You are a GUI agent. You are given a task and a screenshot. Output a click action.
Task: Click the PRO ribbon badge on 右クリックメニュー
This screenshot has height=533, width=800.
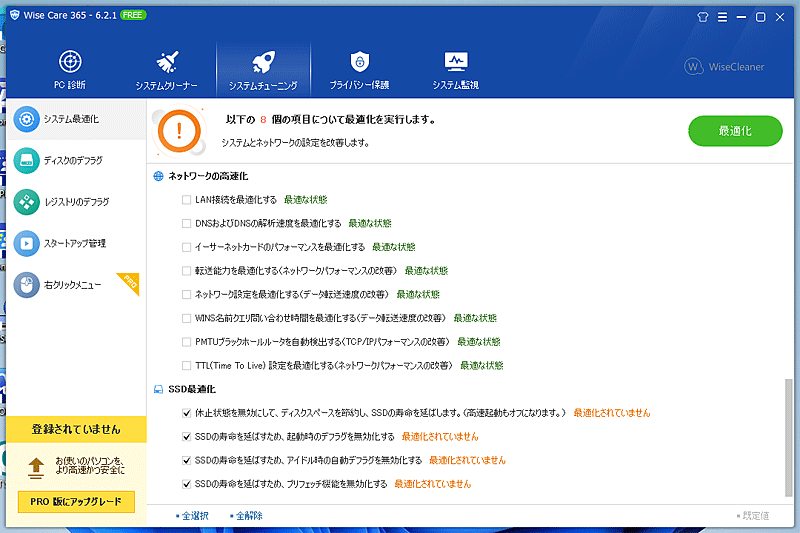point(130,283)
